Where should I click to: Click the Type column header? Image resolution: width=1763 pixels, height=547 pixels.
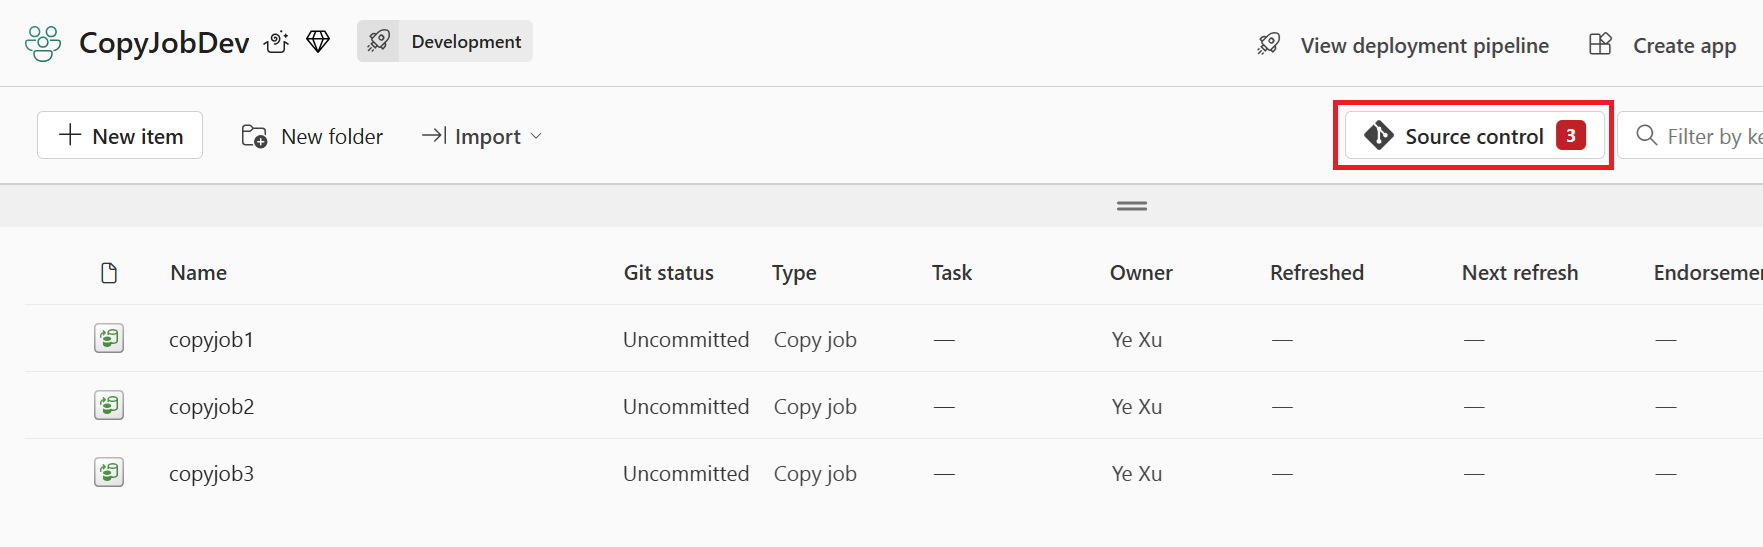(794, 273)
